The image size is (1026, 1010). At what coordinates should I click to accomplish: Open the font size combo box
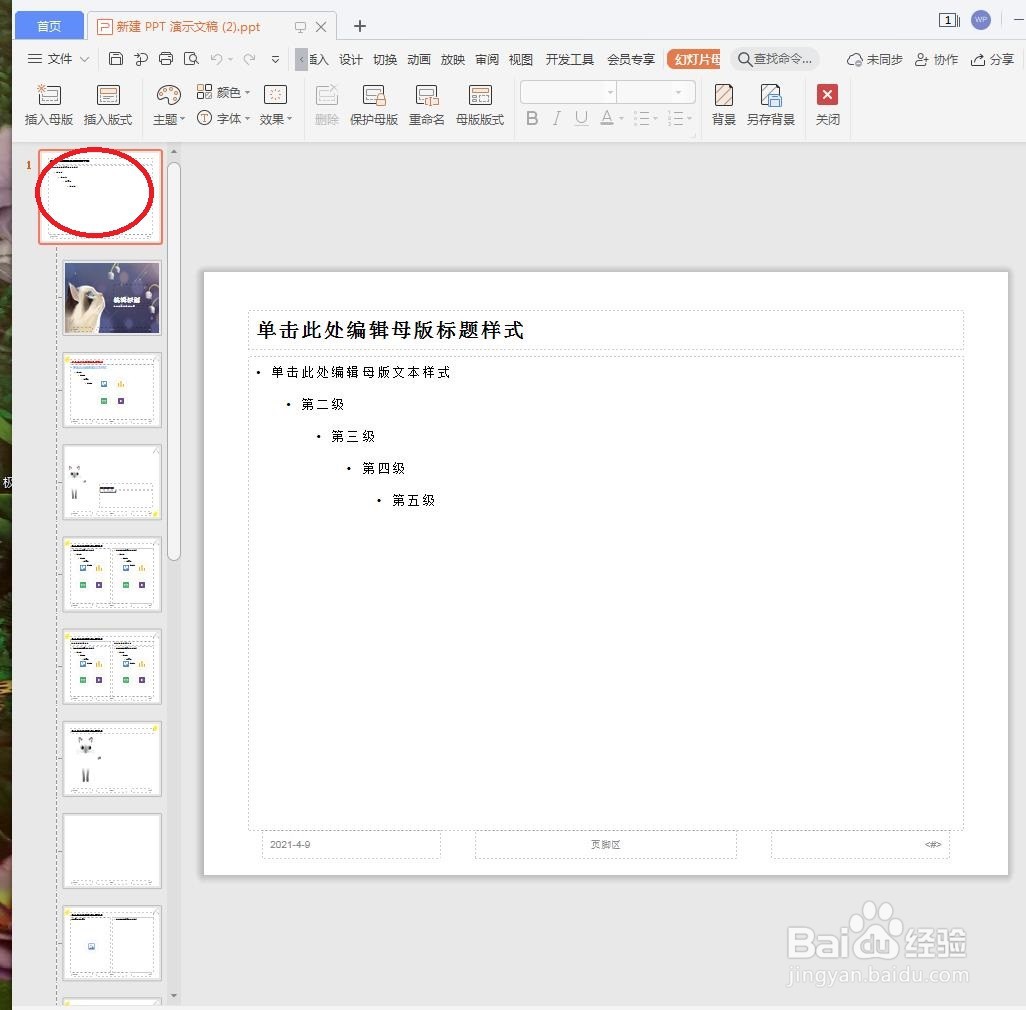click(x=656, y=92)
